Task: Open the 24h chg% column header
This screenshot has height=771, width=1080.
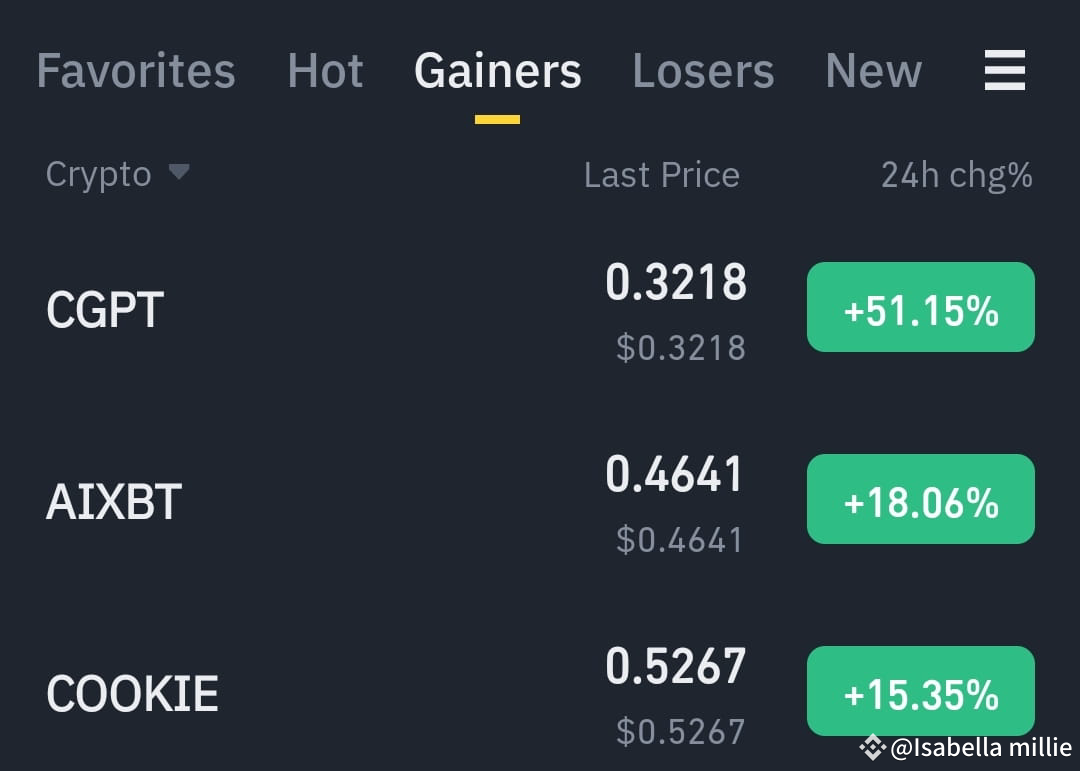Action: (x=956, y=174)
